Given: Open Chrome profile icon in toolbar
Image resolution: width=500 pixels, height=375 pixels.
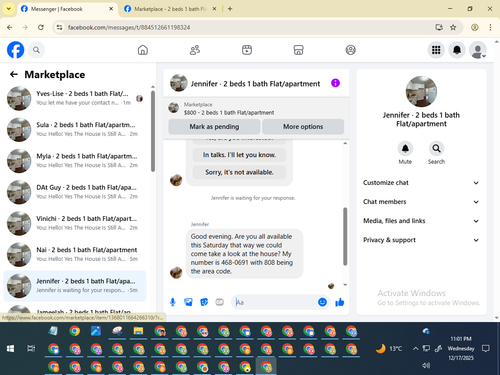Looking at the screenshot, I should pos(475,27).
